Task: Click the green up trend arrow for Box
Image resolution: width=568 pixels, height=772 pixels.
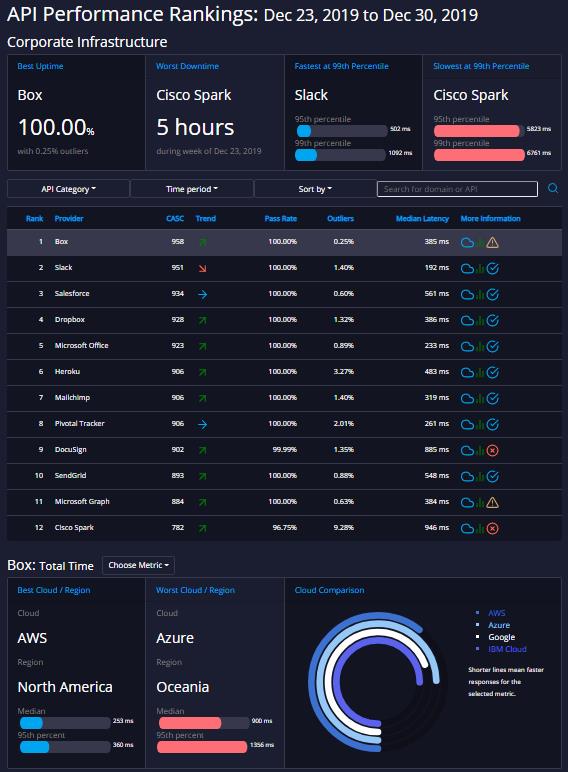Action: 202,242
